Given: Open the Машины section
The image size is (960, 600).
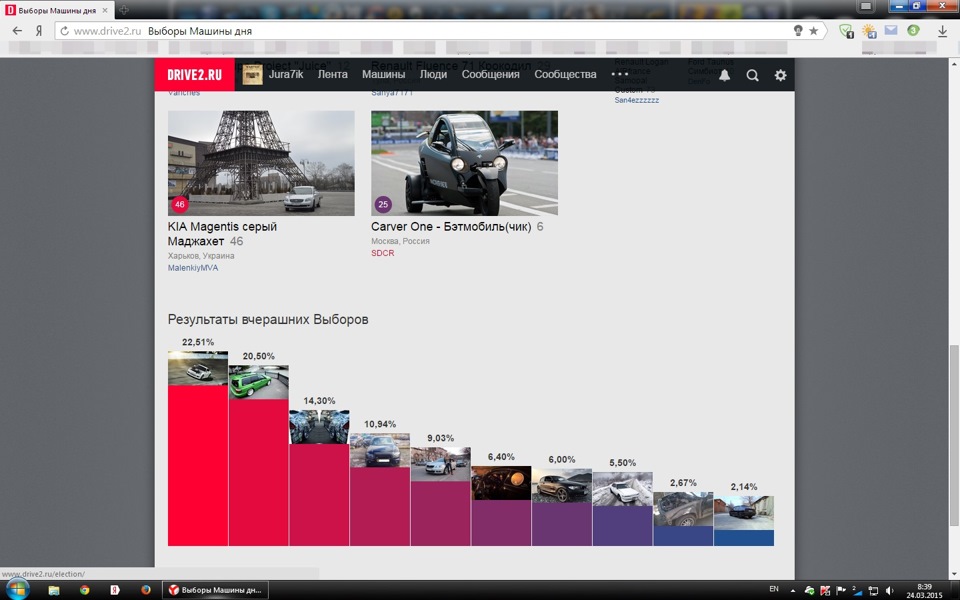Looking at the screenshot, I should (x=383, y=74).
